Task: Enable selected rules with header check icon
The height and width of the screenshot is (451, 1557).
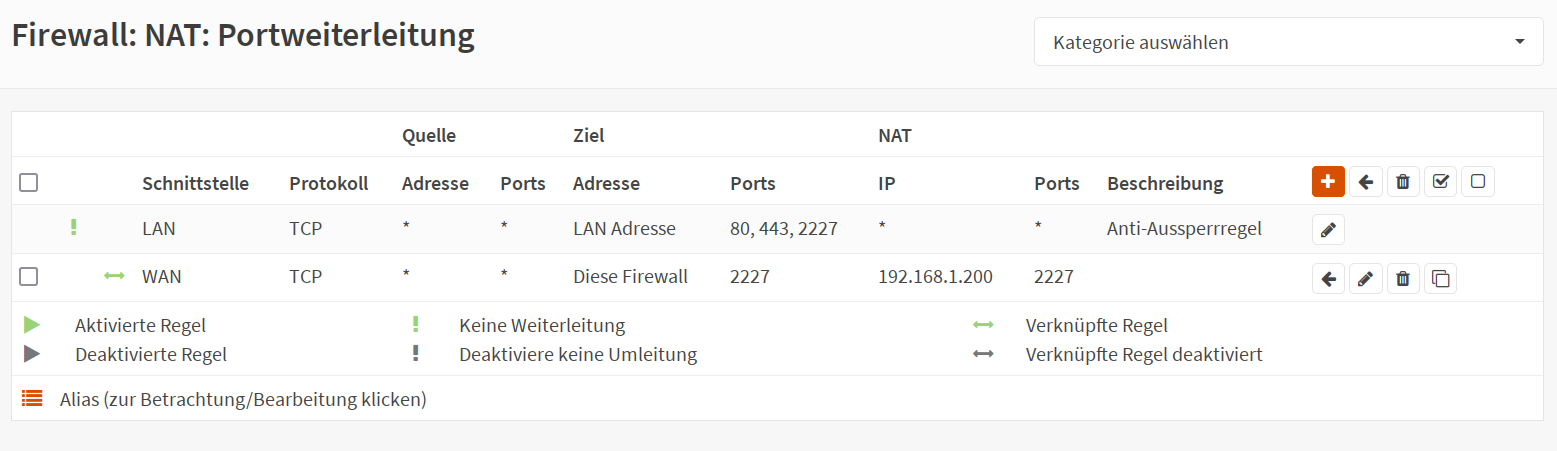Action: 1440,182
